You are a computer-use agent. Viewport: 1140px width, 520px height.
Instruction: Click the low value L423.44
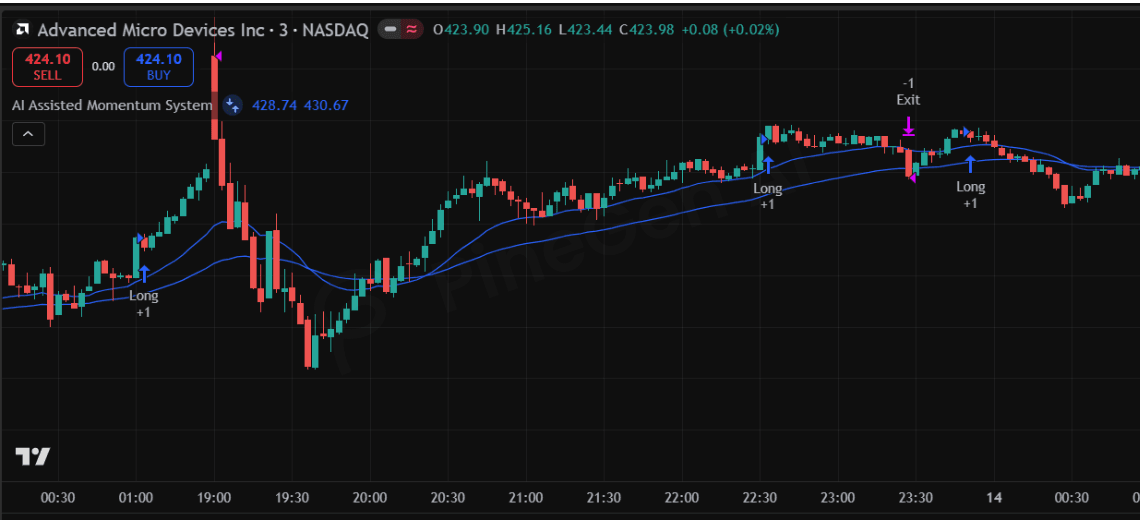[x=585, y=30]
